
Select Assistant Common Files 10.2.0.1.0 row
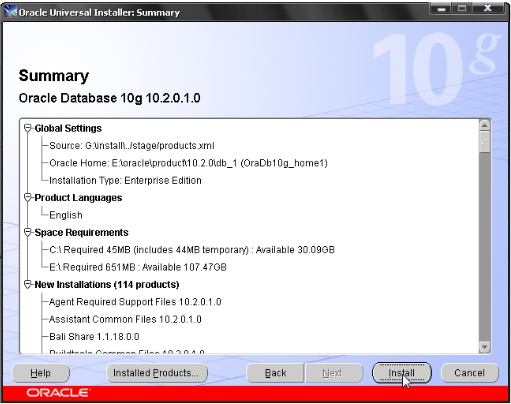[125, 319]
